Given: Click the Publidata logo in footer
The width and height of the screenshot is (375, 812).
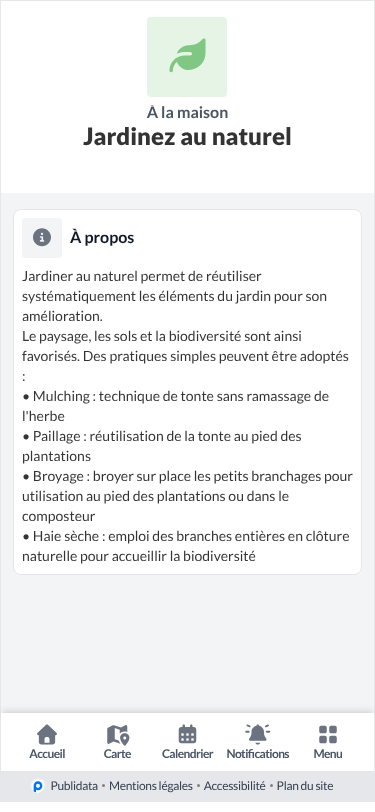Looking at the screenshot, I should coord(38,787).
